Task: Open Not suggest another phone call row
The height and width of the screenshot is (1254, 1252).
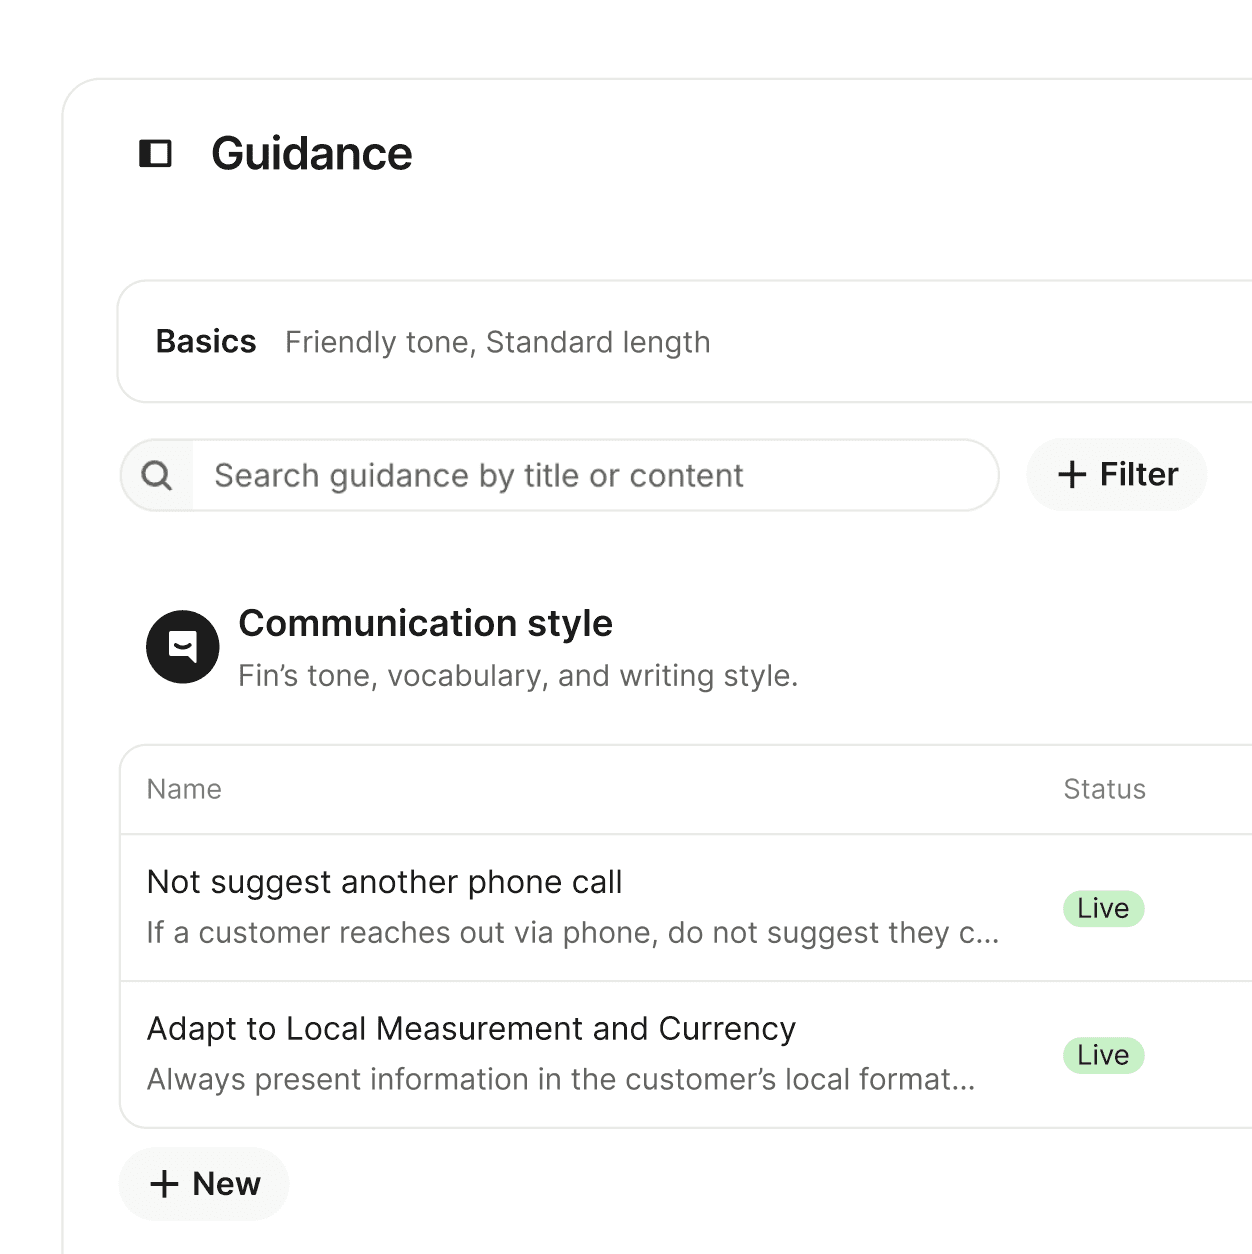Action: tap(686, 908)
